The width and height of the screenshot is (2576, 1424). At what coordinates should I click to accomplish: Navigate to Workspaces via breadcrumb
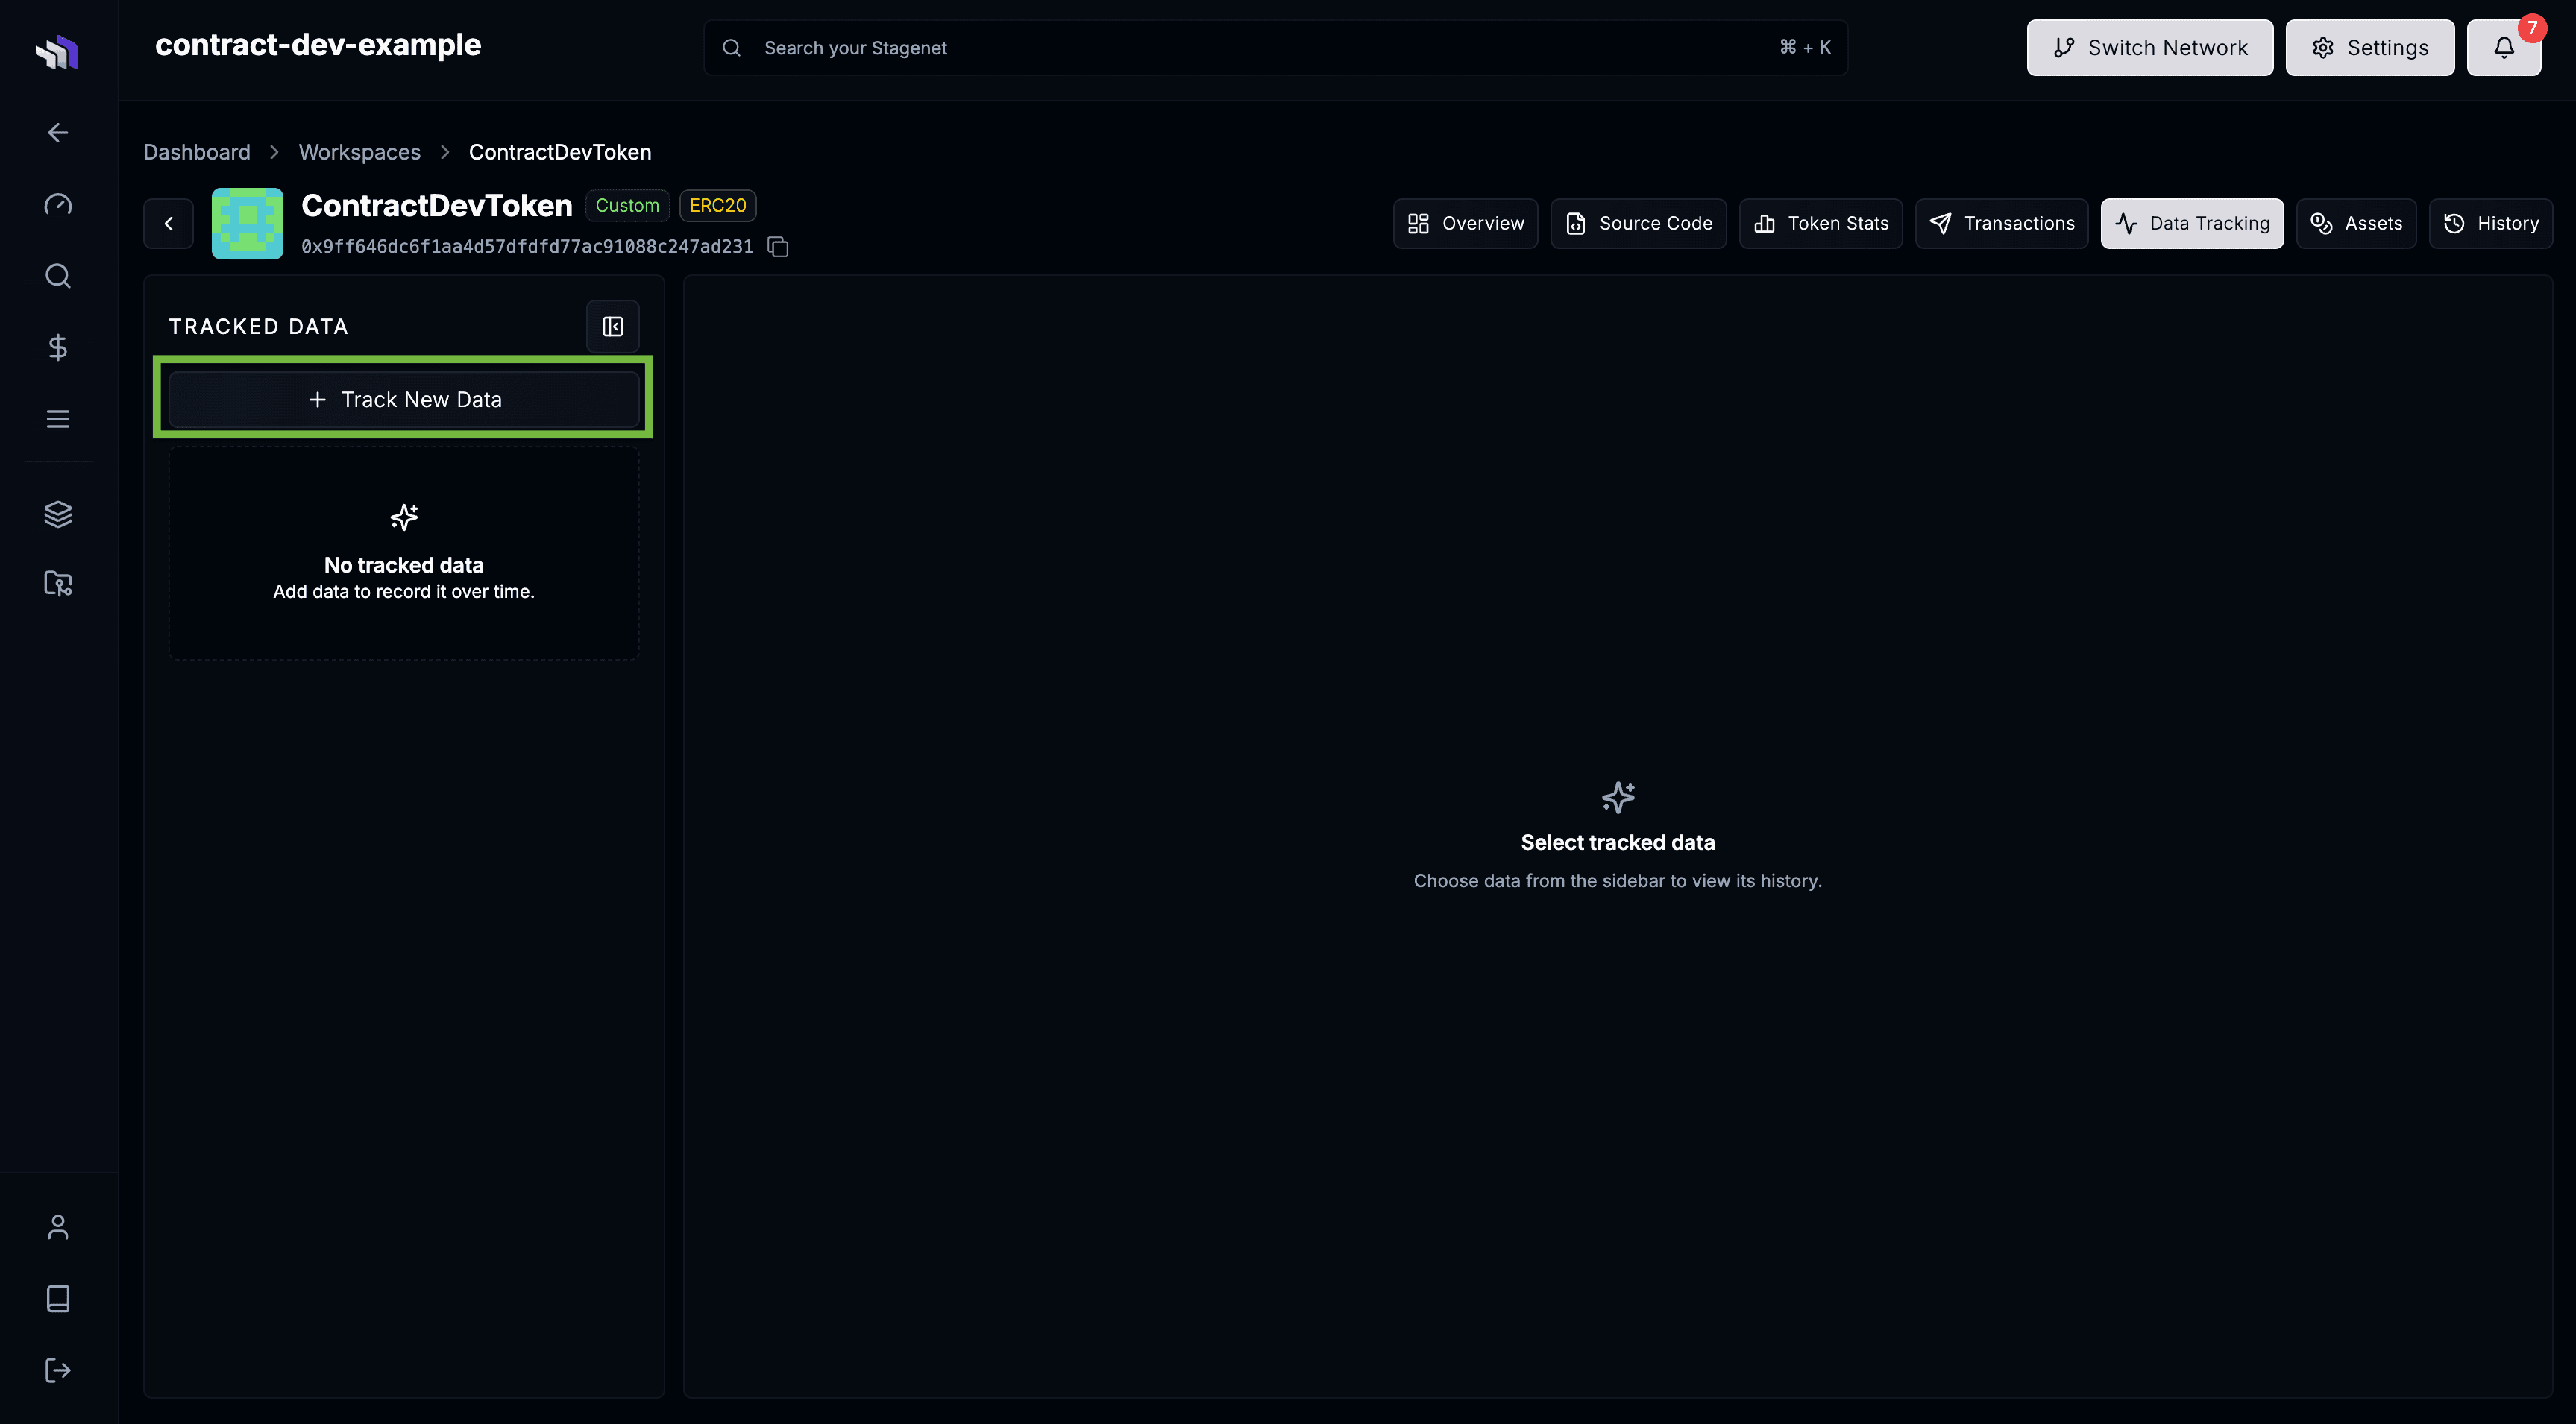(359, 151)
